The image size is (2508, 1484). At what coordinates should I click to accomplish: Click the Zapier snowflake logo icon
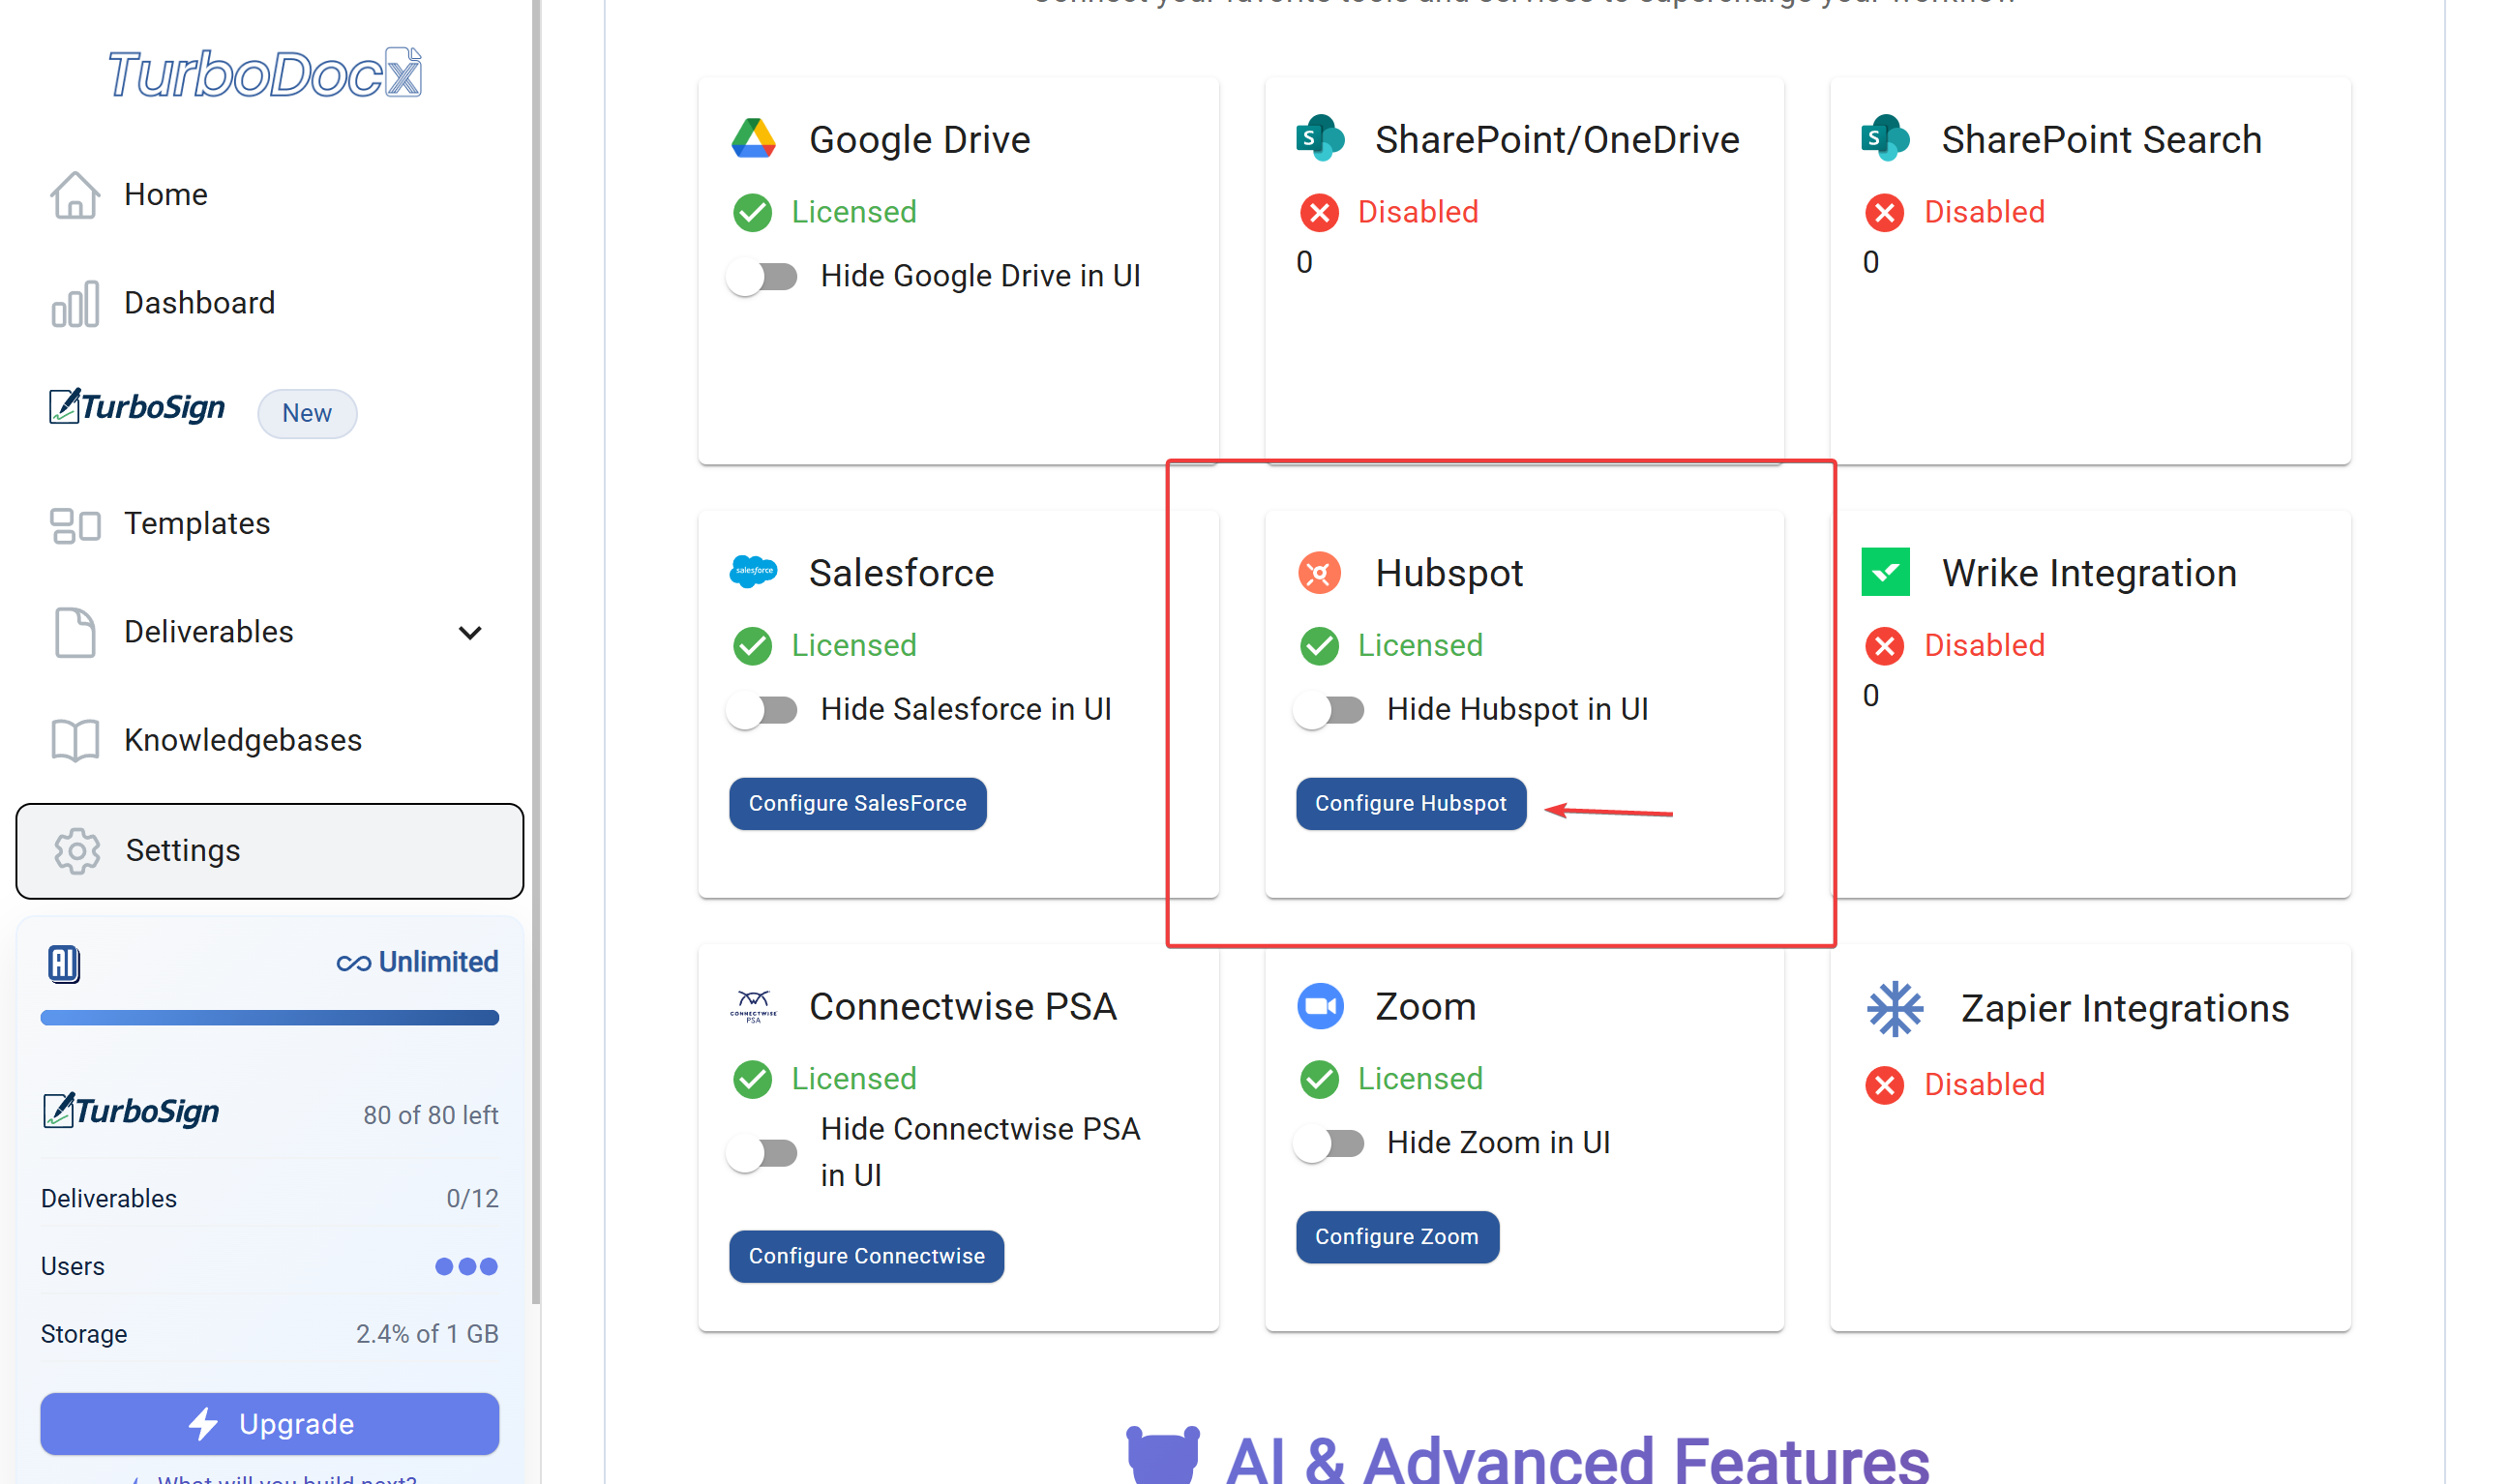[x=1895, y=1009]
